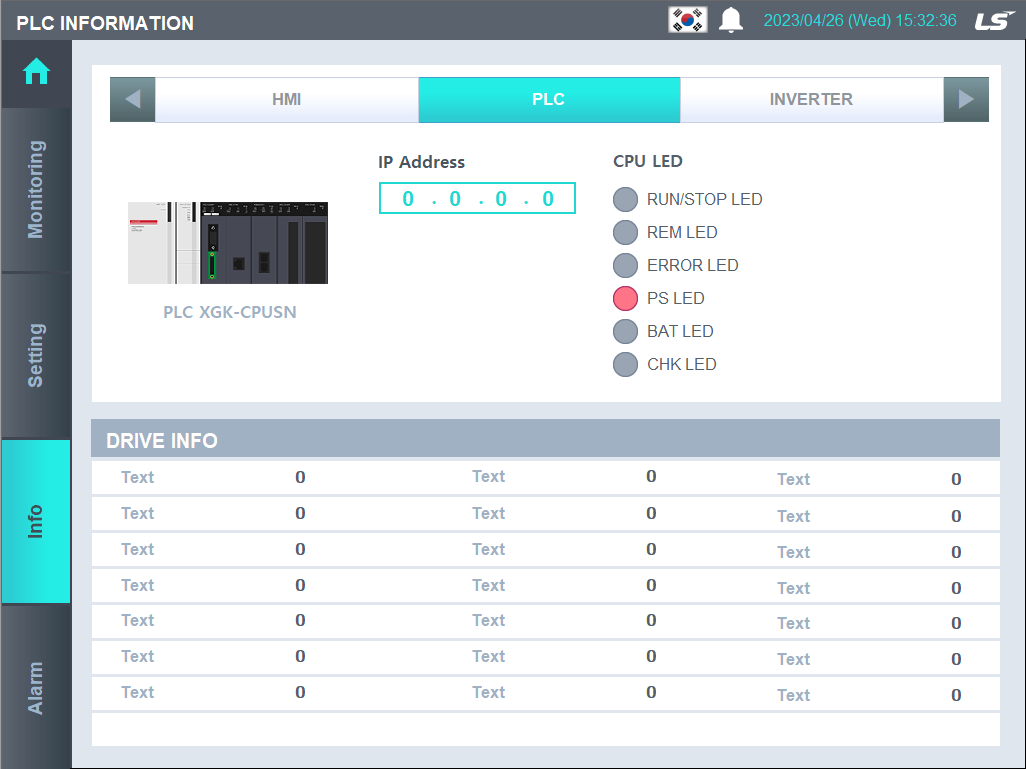Toggle the ERROR LED indicator

click(625, 265)
